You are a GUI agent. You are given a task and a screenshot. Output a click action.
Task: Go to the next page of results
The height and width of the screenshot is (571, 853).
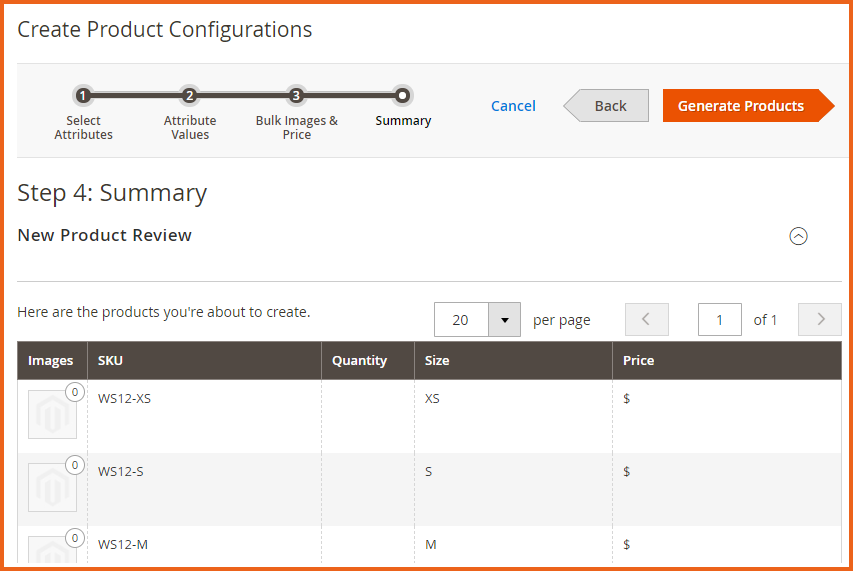[x=820, y=319]
